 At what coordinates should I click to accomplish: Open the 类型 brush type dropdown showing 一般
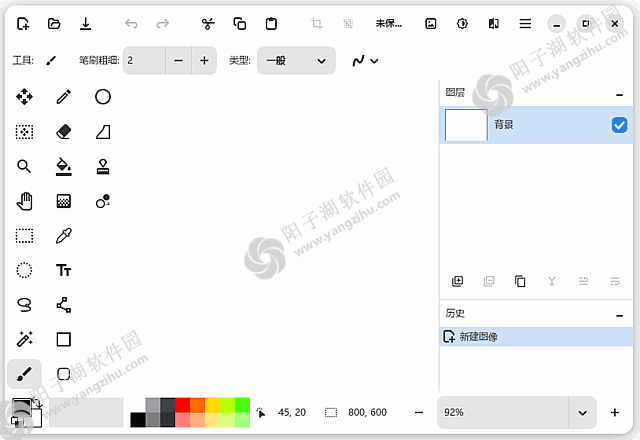tap(296, 61)
